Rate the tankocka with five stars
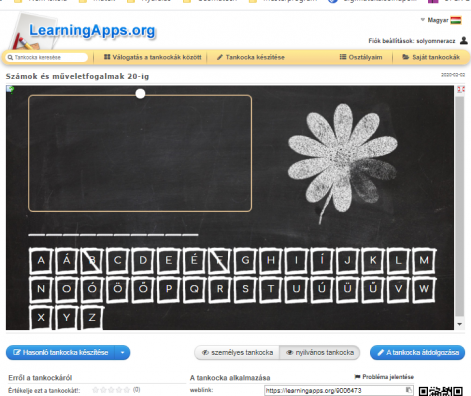Screen dimensions: 471x396 [x=126, y=390]
